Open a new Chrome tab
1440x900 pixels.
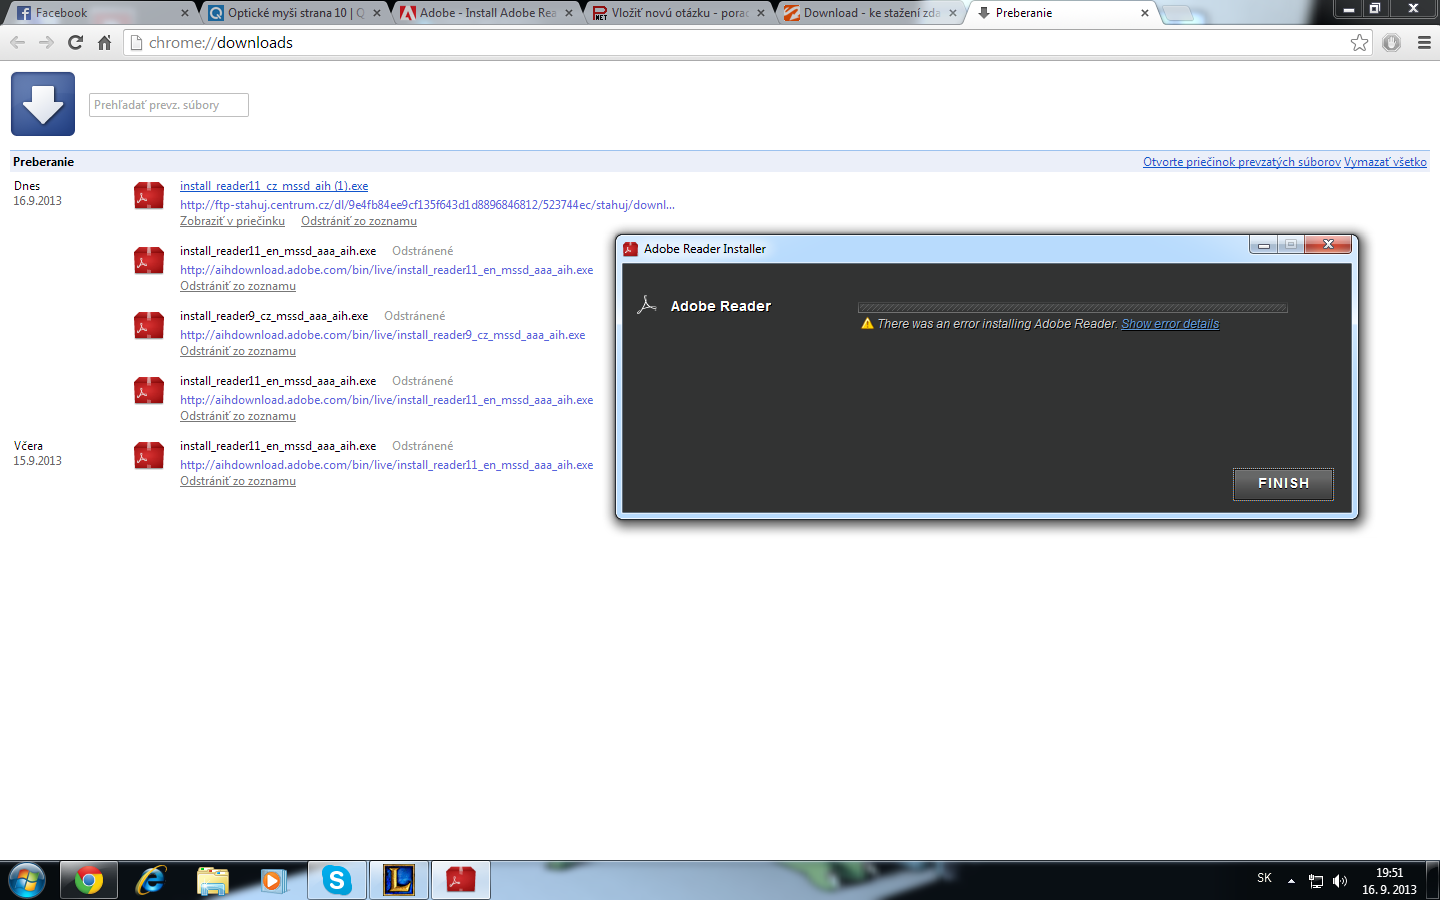coord(1178,13)
